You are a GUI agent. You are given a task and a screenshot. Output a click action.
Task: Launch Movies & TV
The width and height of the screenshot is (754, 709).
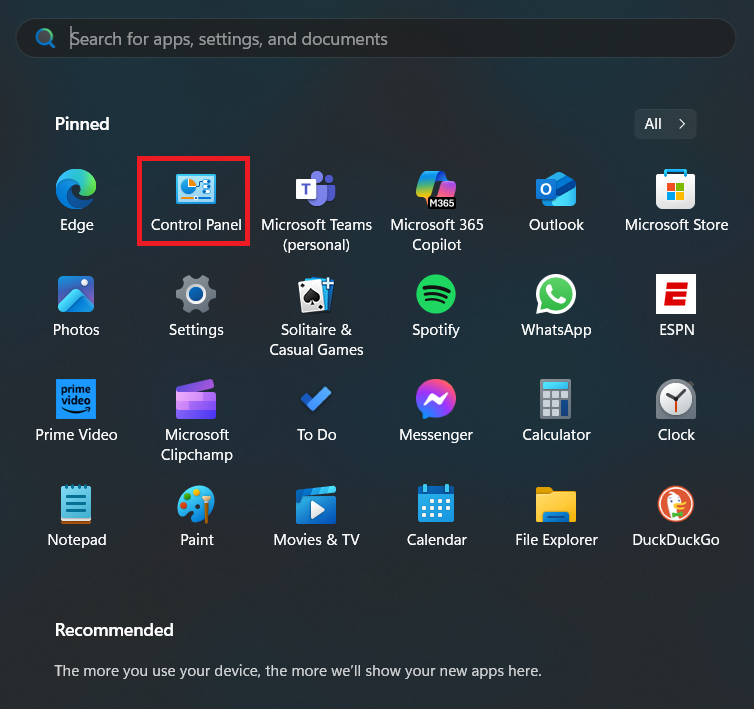coord(316,516)
